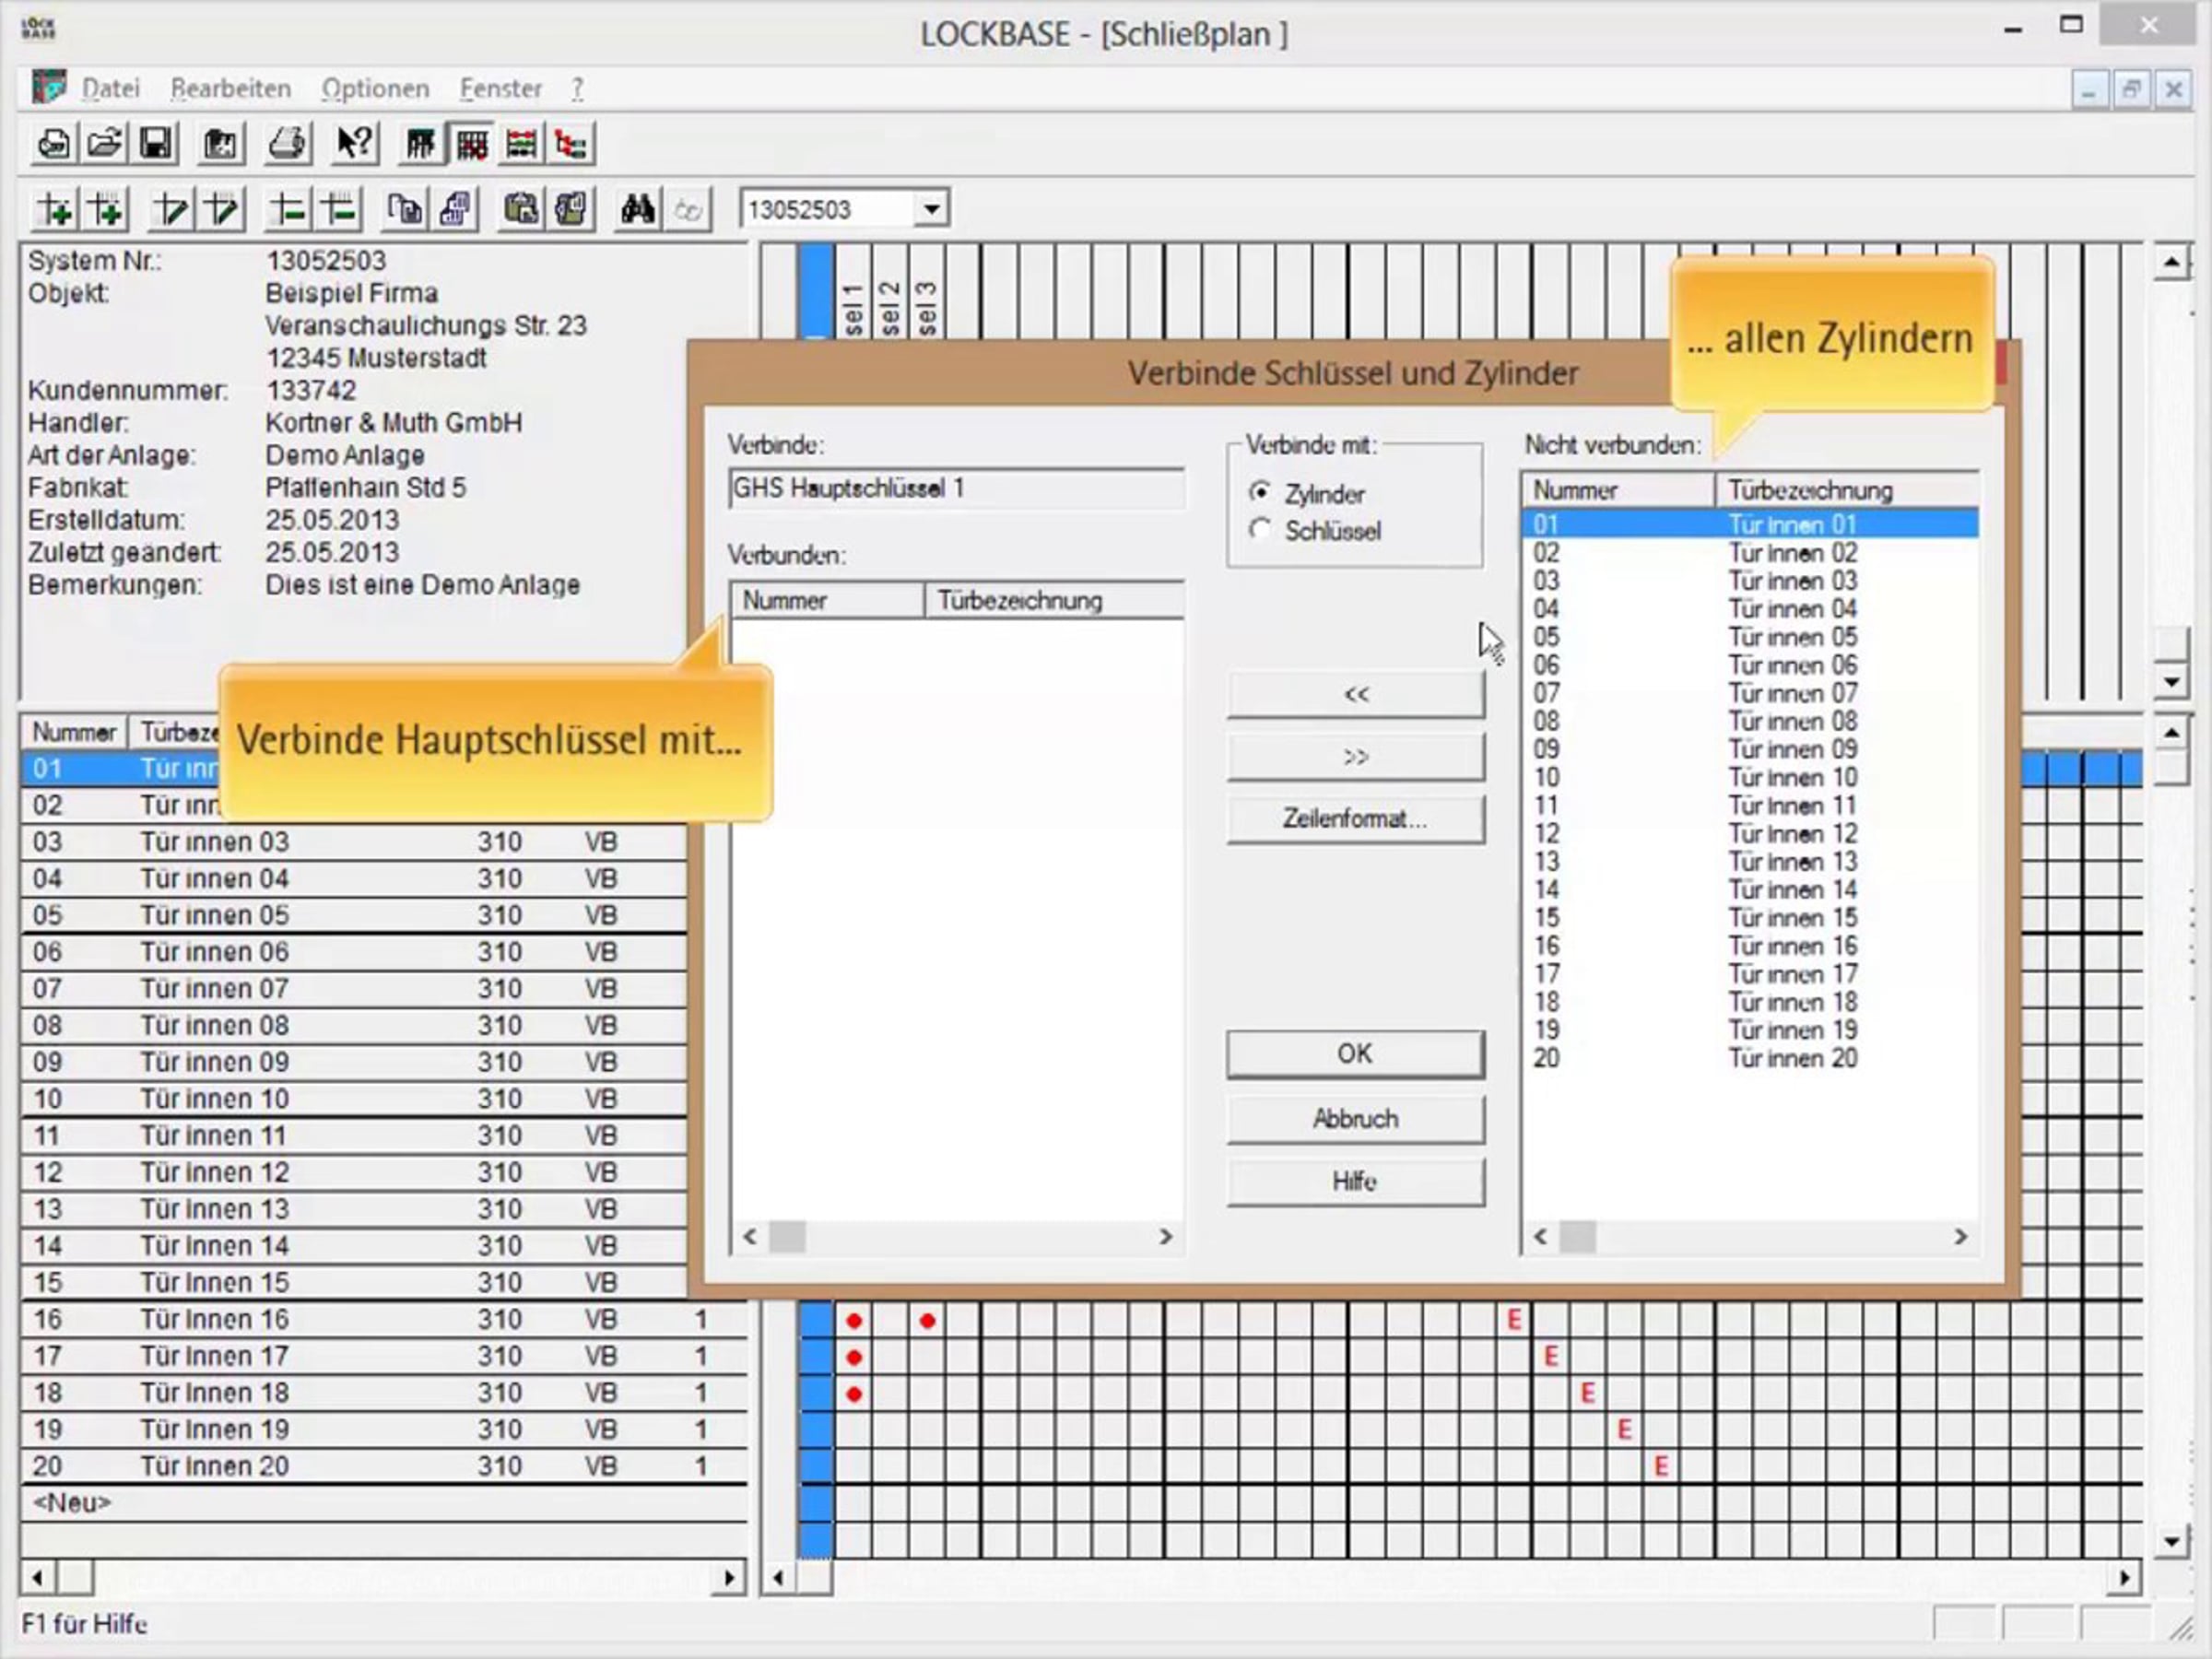Open the Bearbeiten menu

pos(230,89)
